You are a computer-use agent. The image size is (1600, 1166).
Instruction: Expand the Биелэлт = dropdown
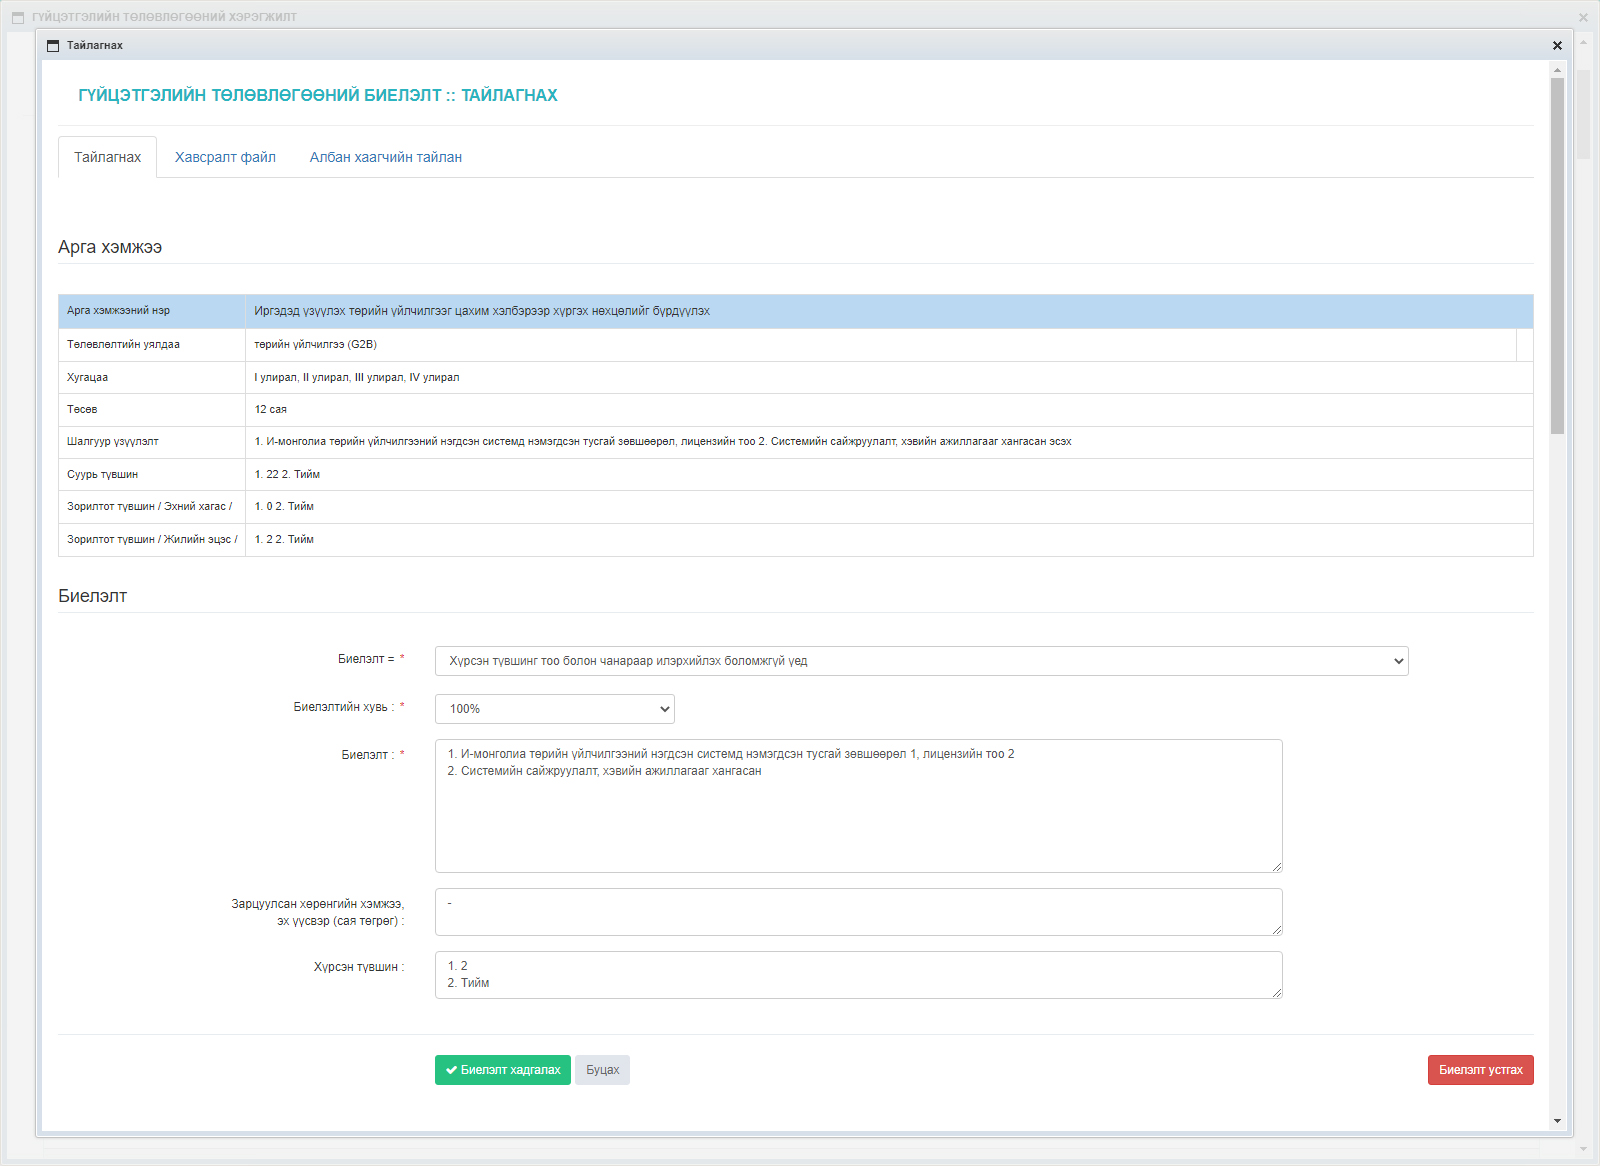pos(921,661)
